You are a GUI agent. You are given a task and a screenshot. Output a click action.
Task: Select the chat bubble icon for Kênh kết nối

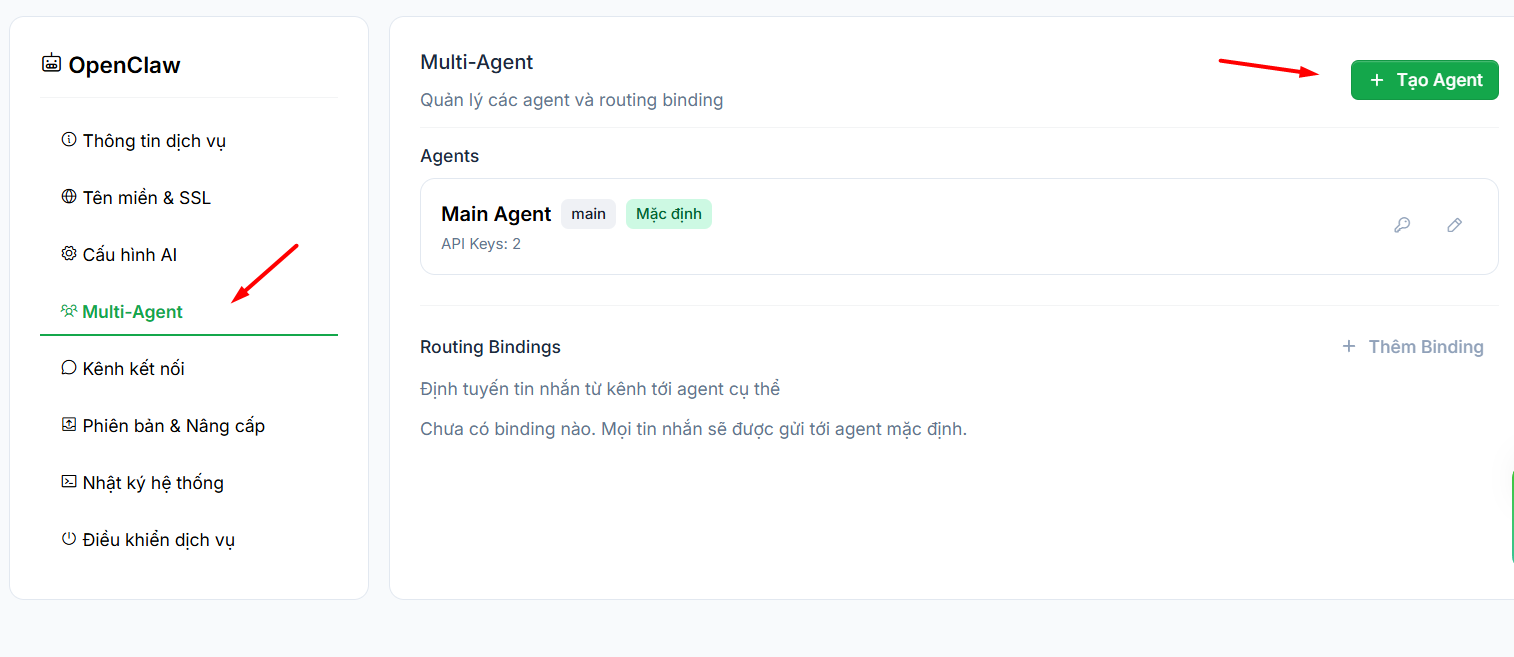click(67, 367)
